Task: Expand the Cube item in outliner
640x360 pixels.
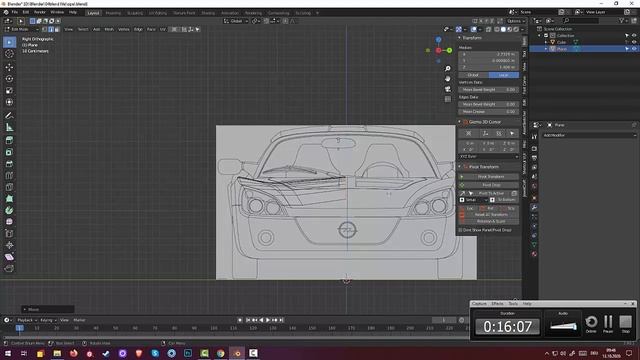Action: point(546,42)
